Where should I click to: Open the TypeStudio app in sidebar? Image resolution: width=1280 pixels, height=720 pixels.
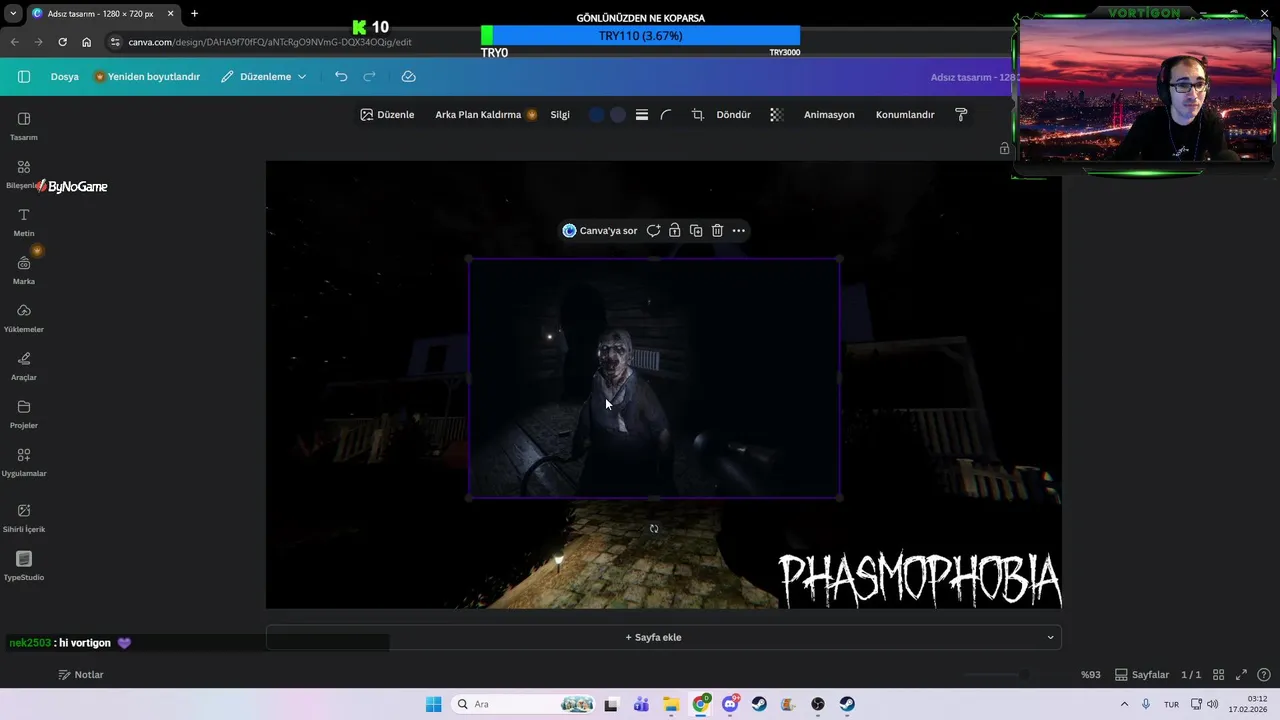point(24,566)
